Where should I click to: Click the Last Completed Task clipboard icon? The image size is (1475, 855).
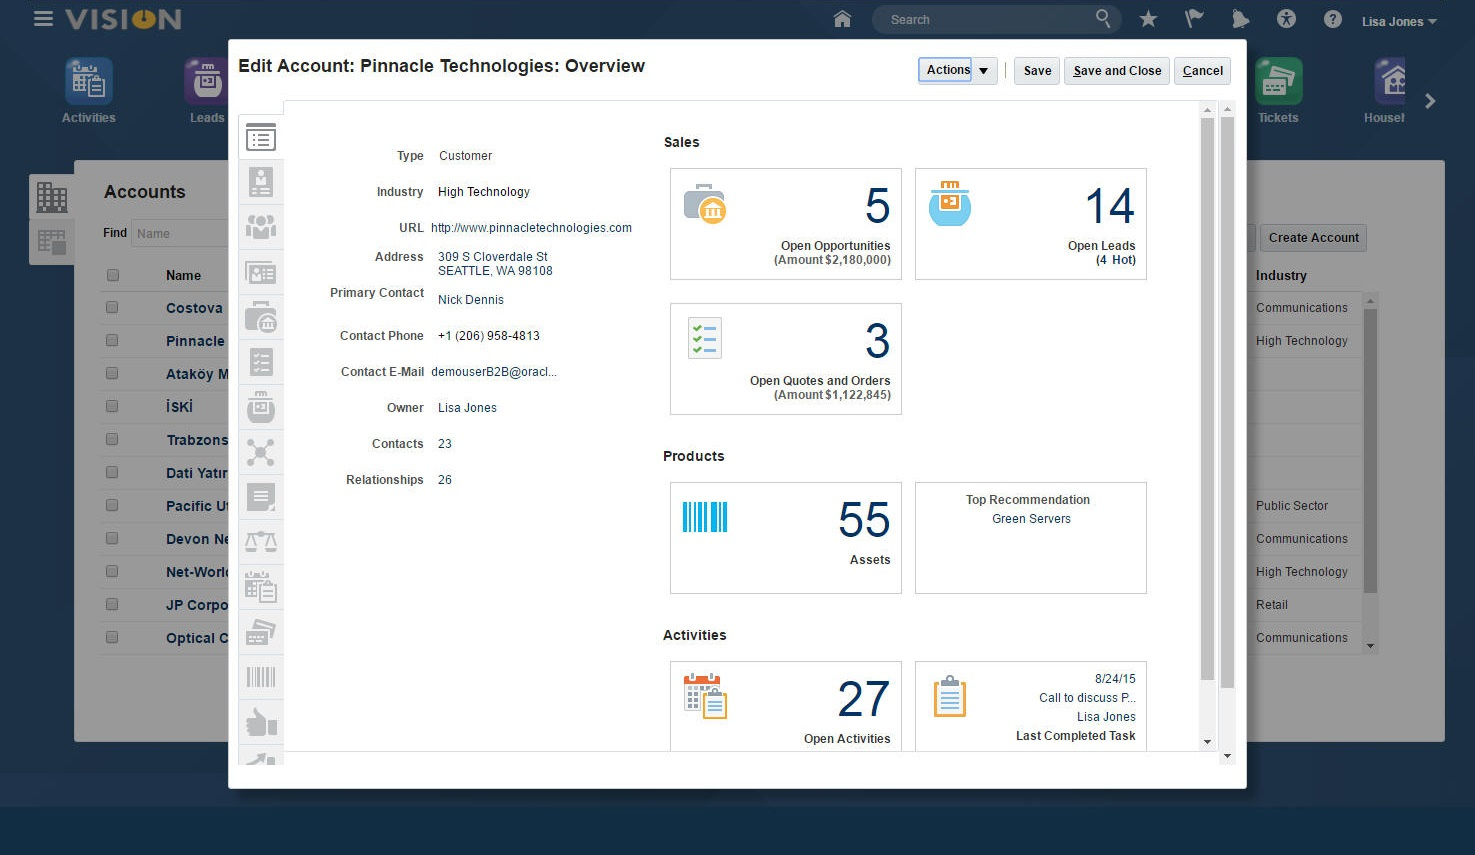949,696
